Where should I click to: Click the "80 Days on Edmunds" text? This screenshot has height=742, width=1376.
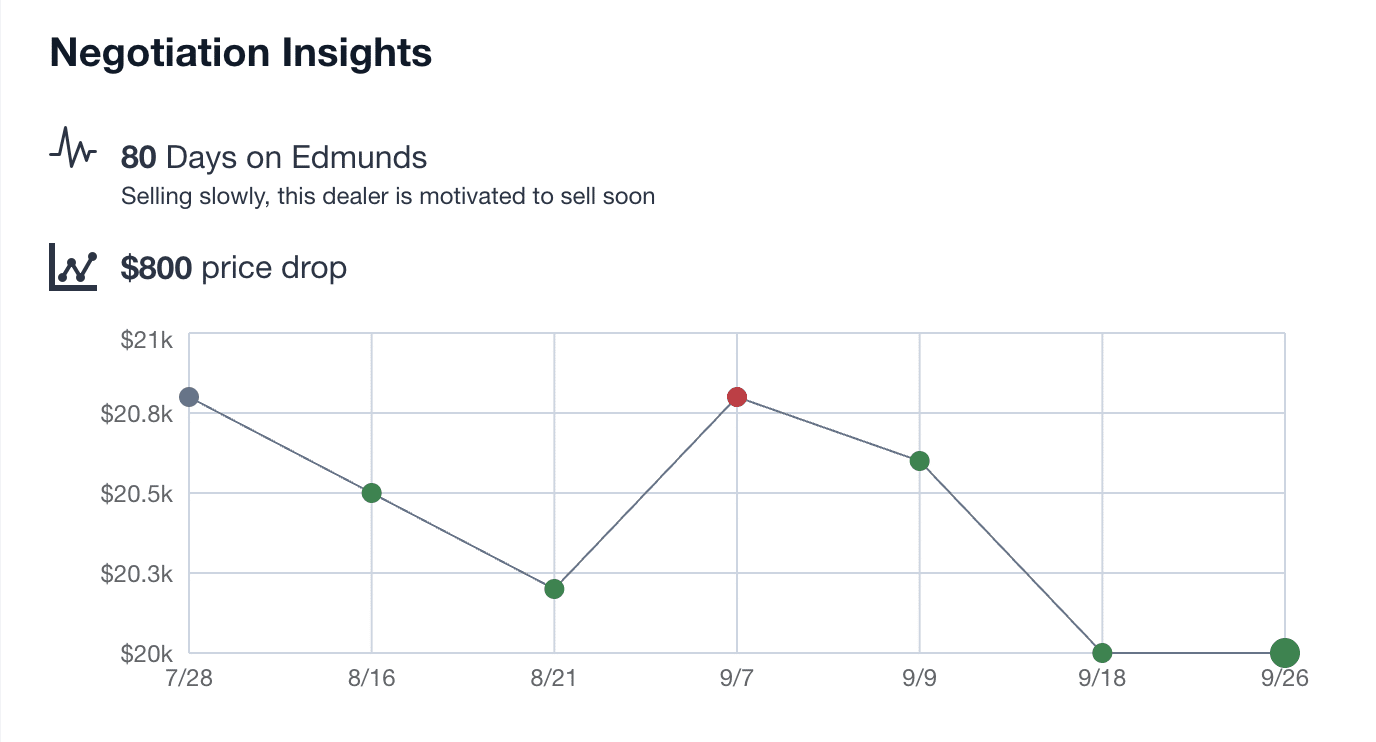274,157
